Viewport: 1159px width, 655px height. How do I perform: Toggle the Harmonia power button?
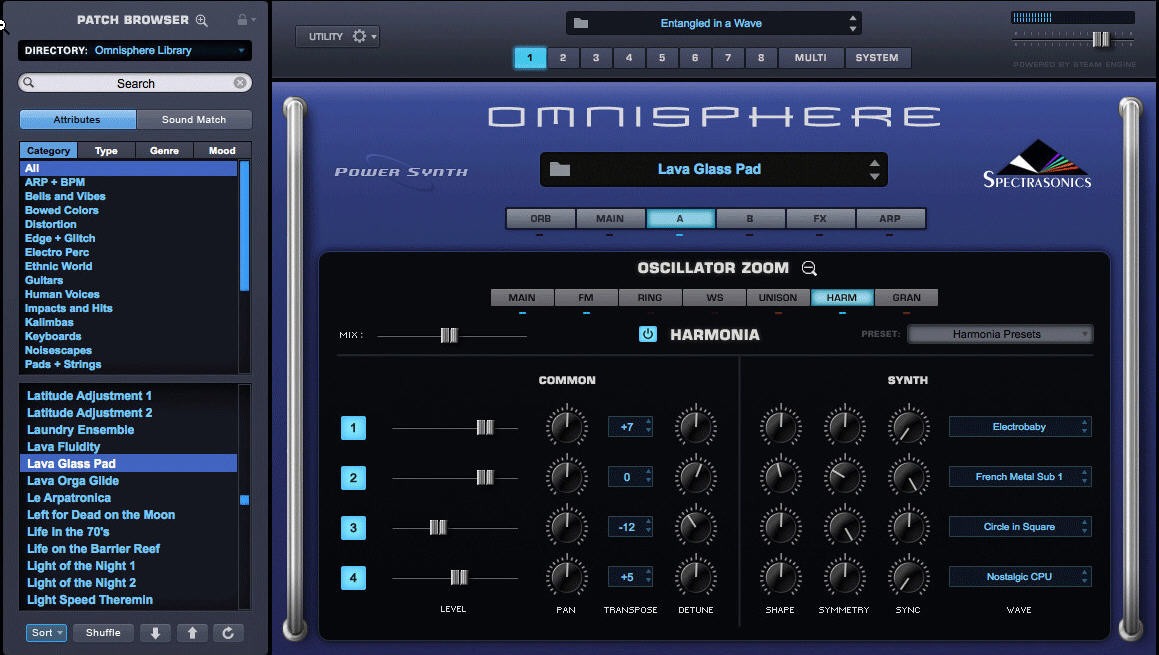click(648, 334)
